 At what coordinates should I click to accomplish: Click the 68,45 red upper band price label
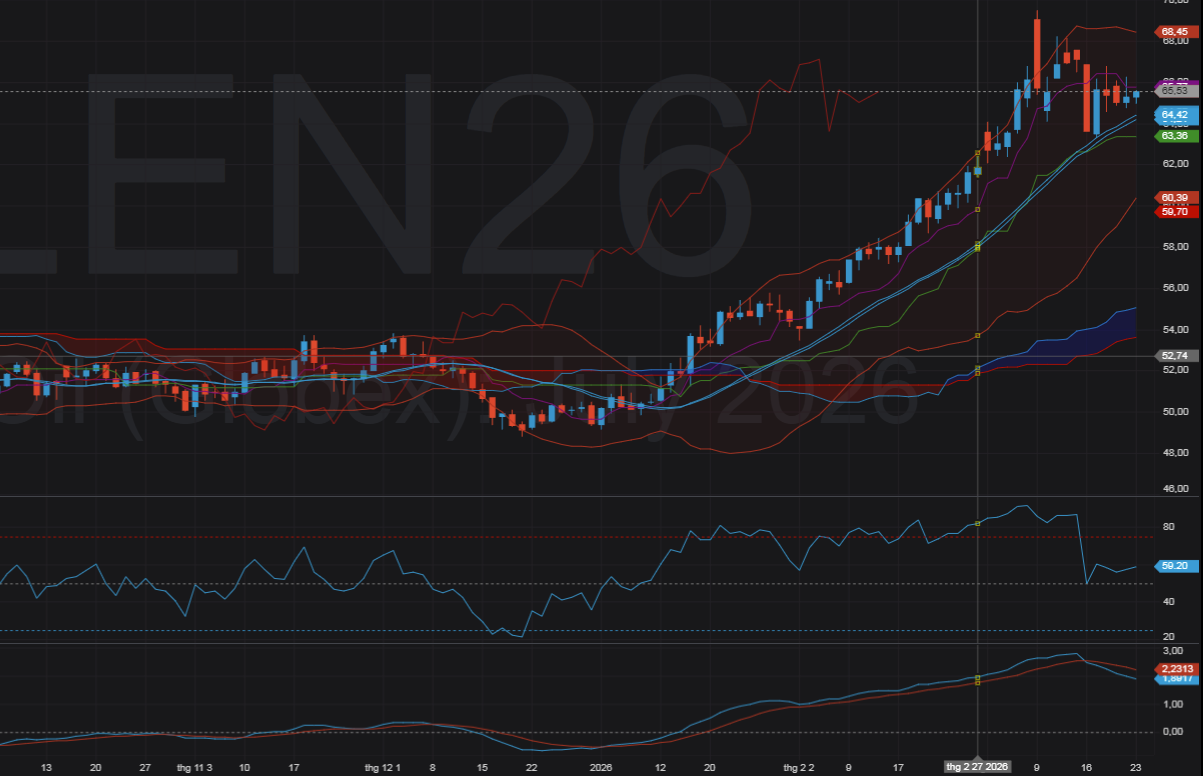click(1173, 32)
